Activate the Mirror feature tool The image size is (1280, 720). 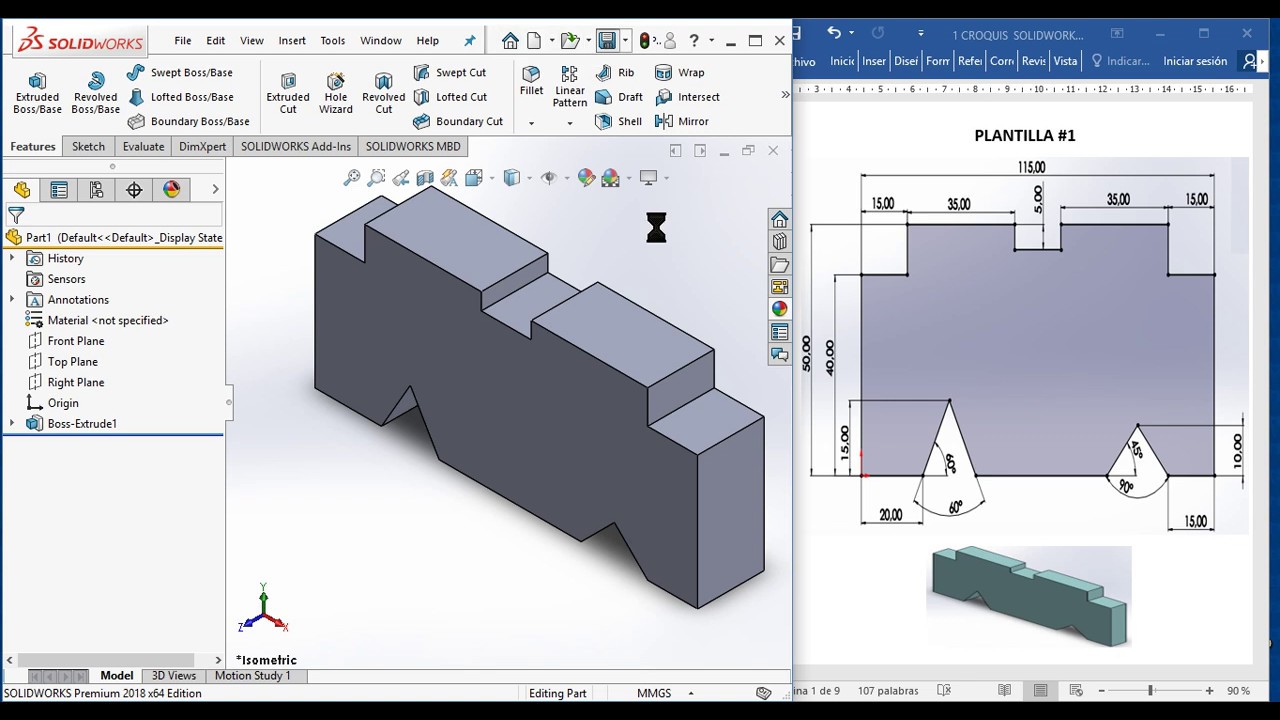click(x=681, y=121)
